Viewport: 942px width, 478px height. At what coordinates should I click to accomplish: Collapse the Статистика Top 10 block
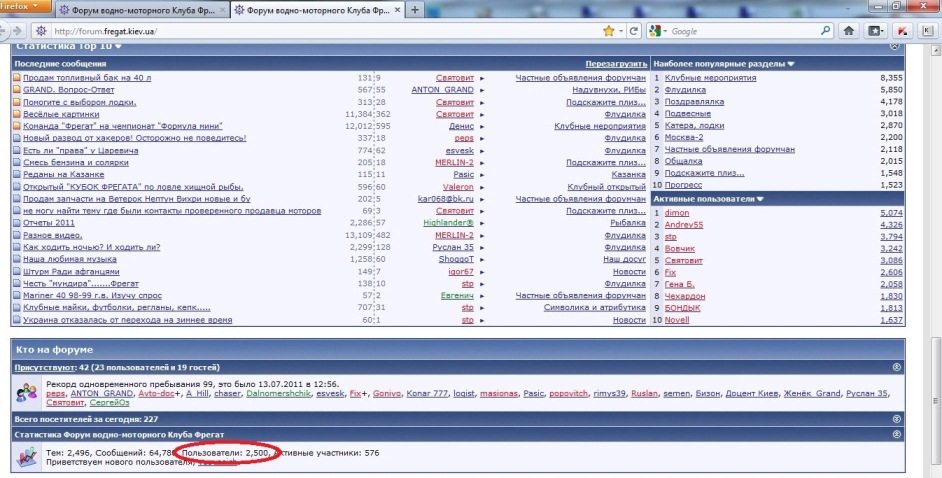(x=895, y=46)
